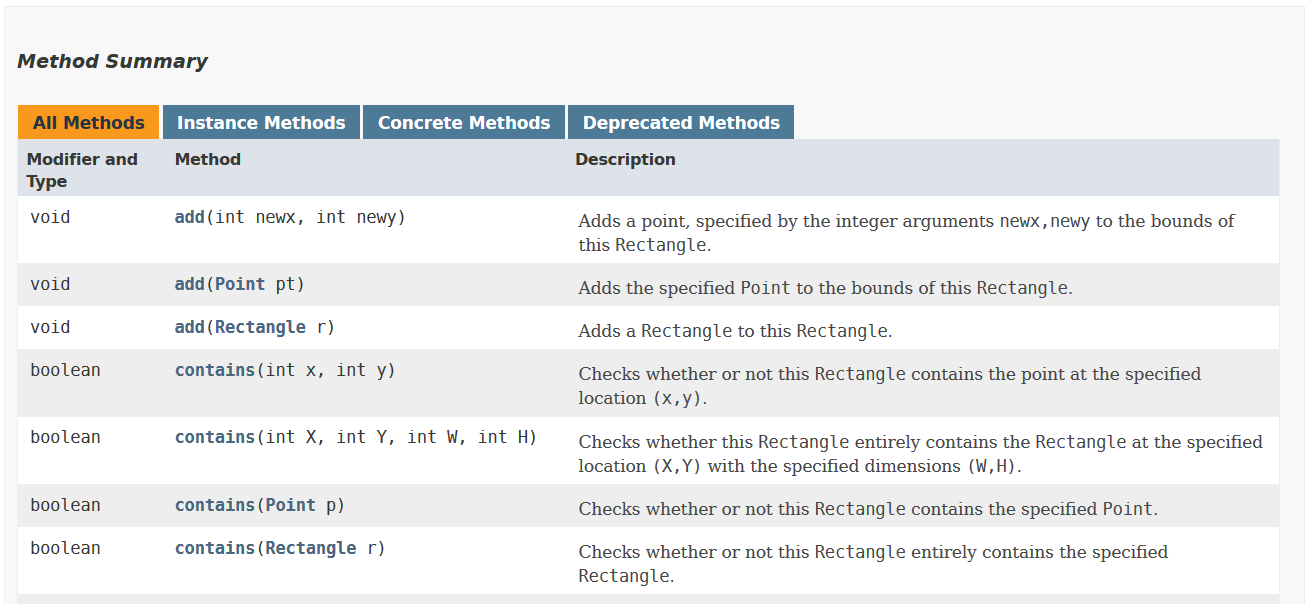Click the Modifier and Type column header

coord(82,170)
